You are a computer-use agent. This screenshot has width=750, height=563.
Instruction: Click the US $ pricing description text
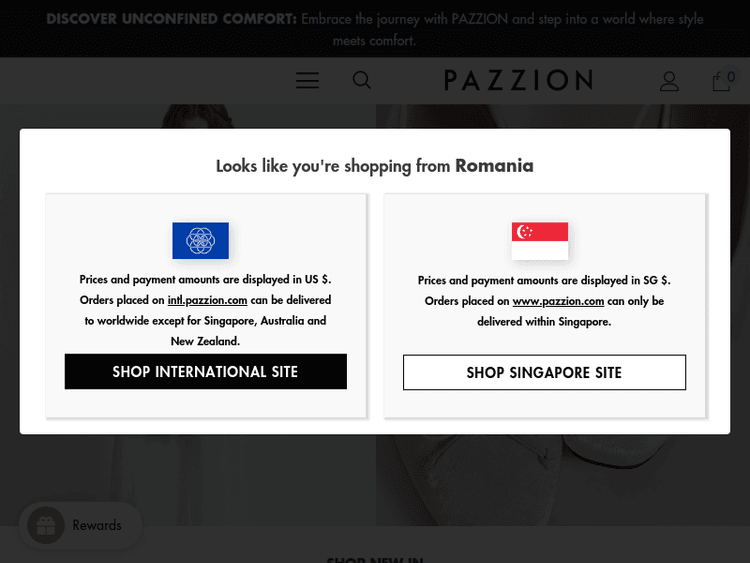205,280
